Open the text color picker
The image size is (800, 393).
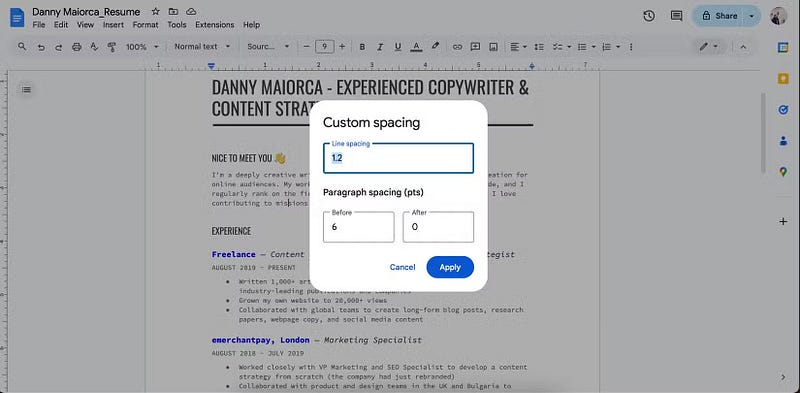point(416,47)
